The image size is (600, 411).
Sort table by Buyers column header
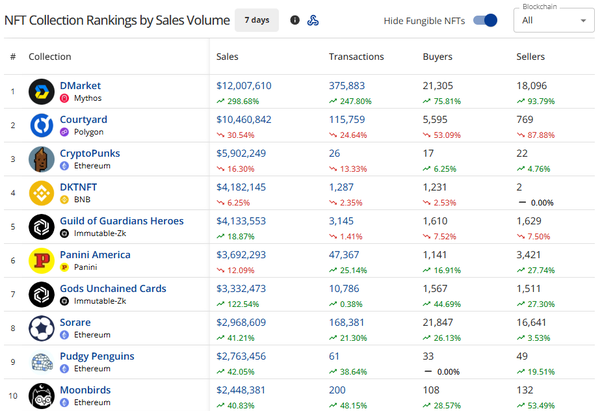click(x=437, y=57)
